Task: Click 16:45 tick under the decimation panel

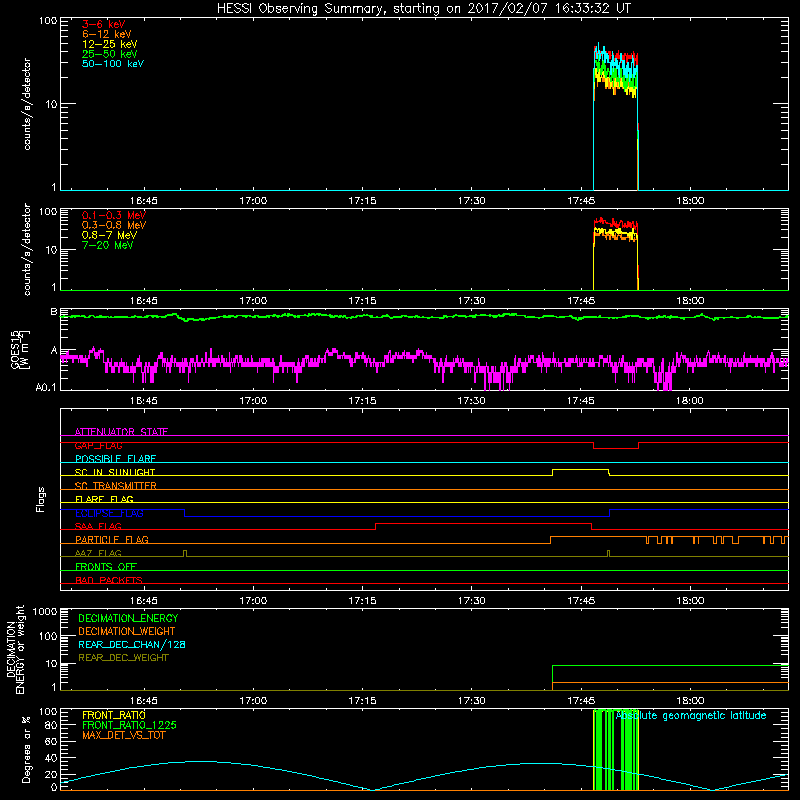Action: coord(143,701)
